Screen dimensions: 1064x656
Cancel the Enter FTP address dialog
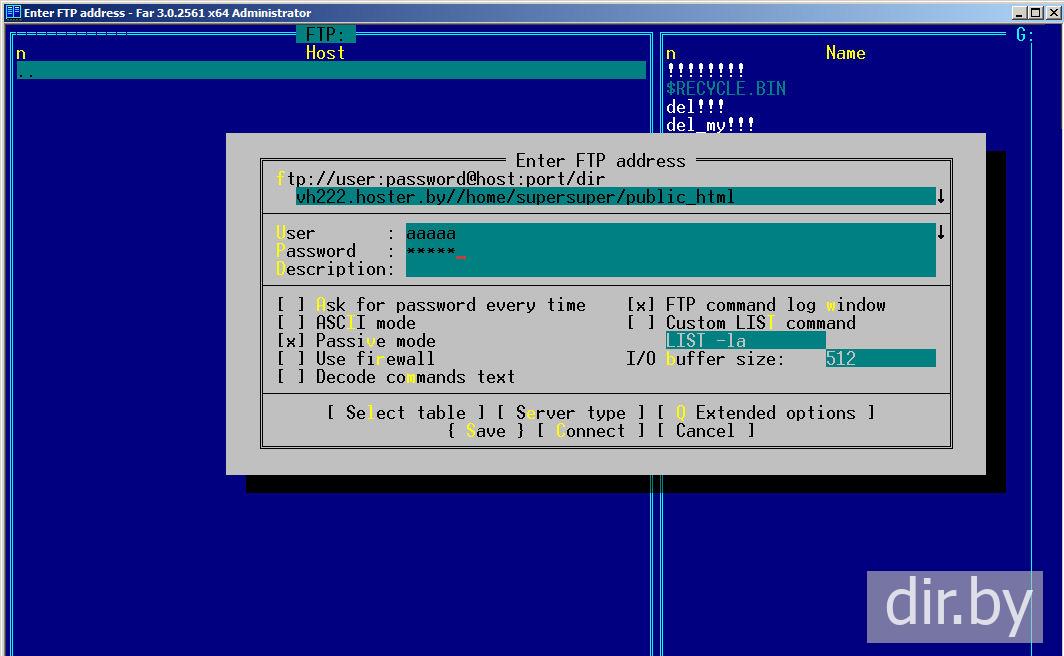pos(705,431)
